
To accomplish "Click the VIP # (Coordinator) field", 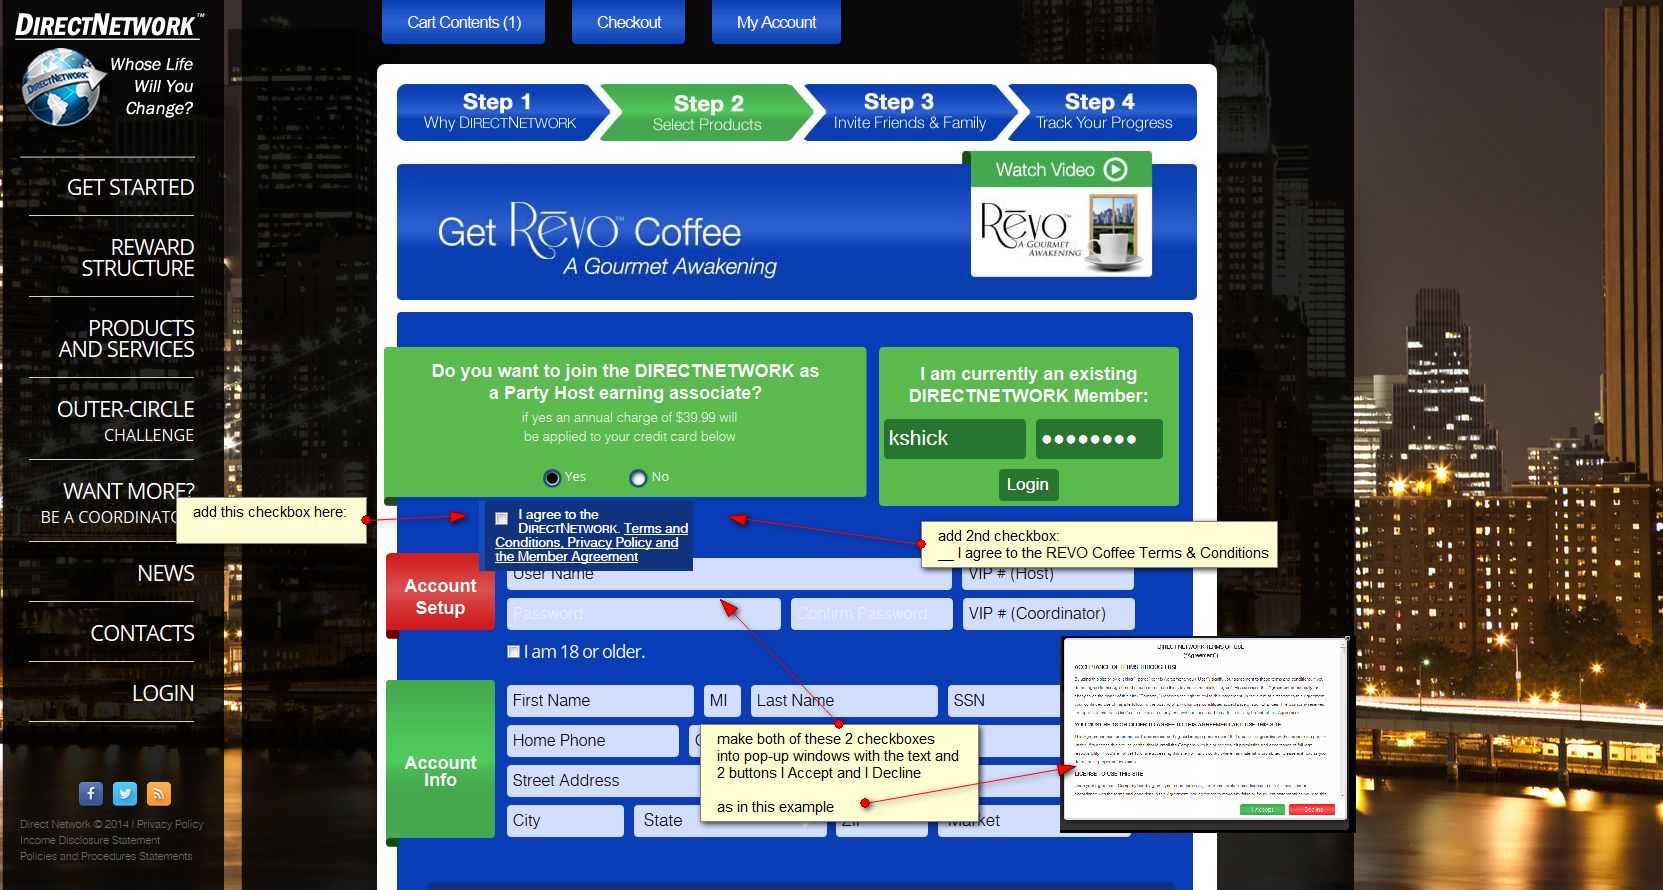I will click(1049, 614).
